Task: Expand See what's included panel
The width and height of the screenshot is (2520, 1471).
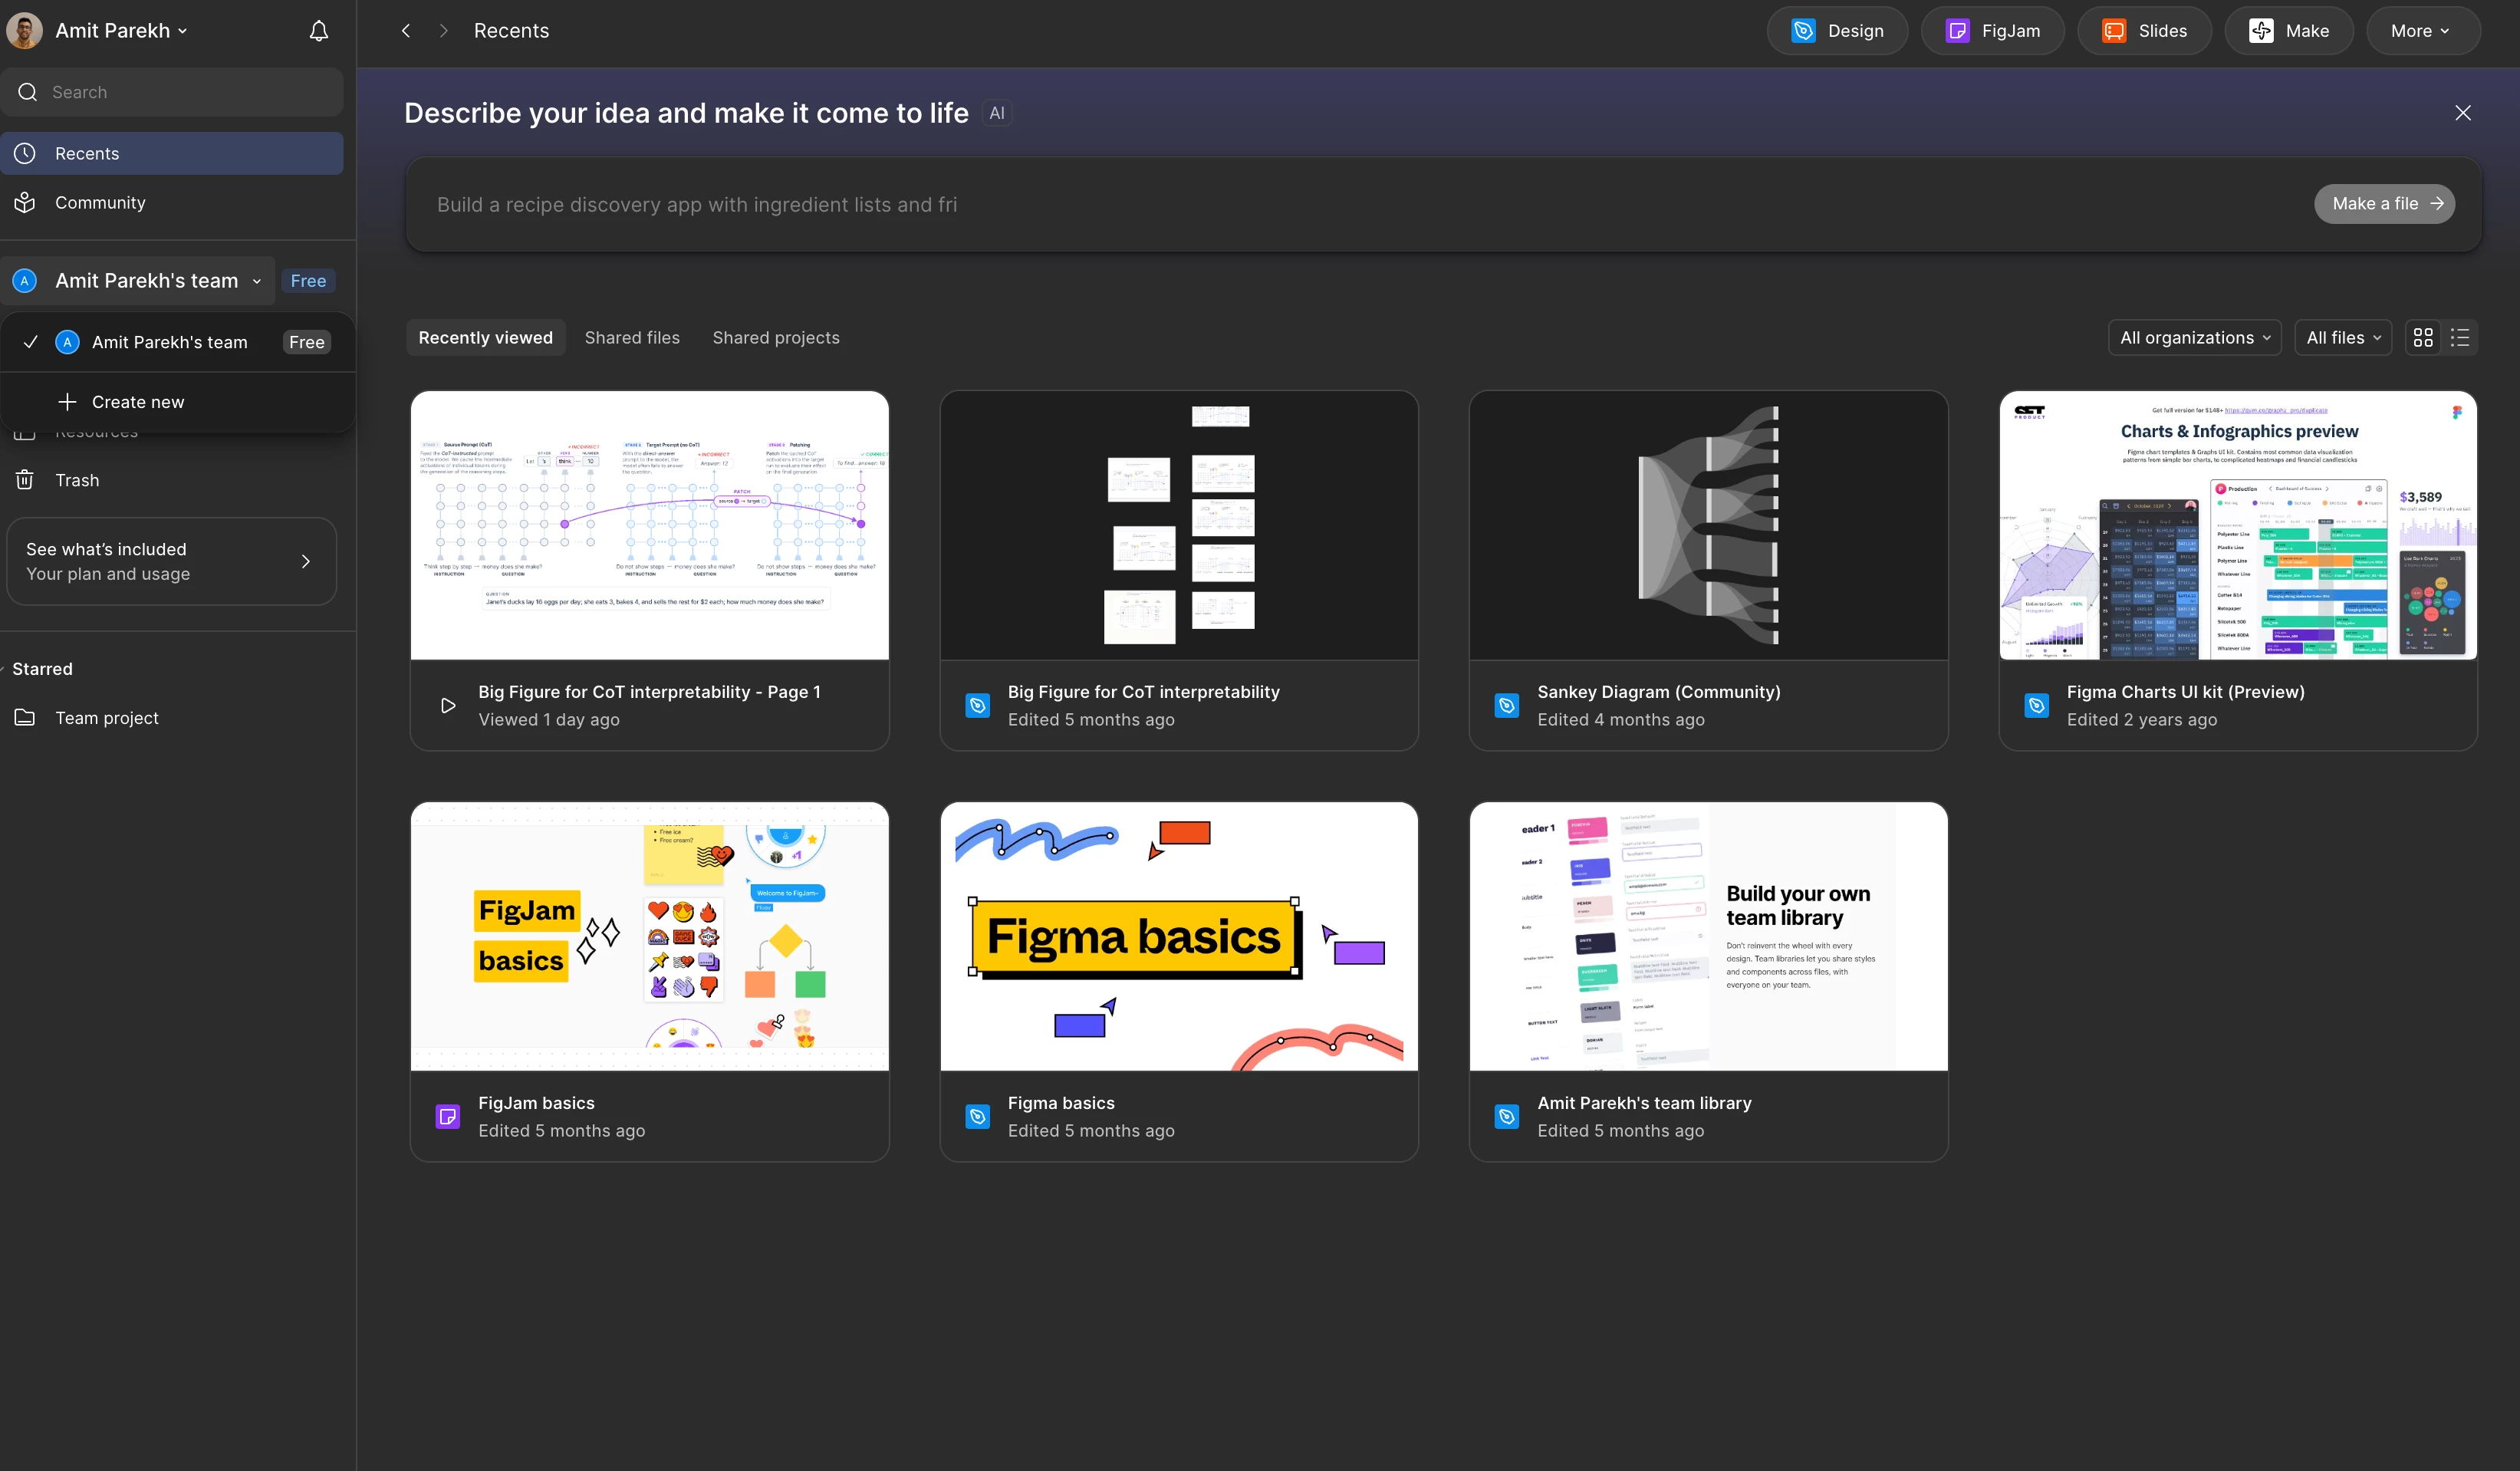Action: pyautogui.click(x=171, y=561)
